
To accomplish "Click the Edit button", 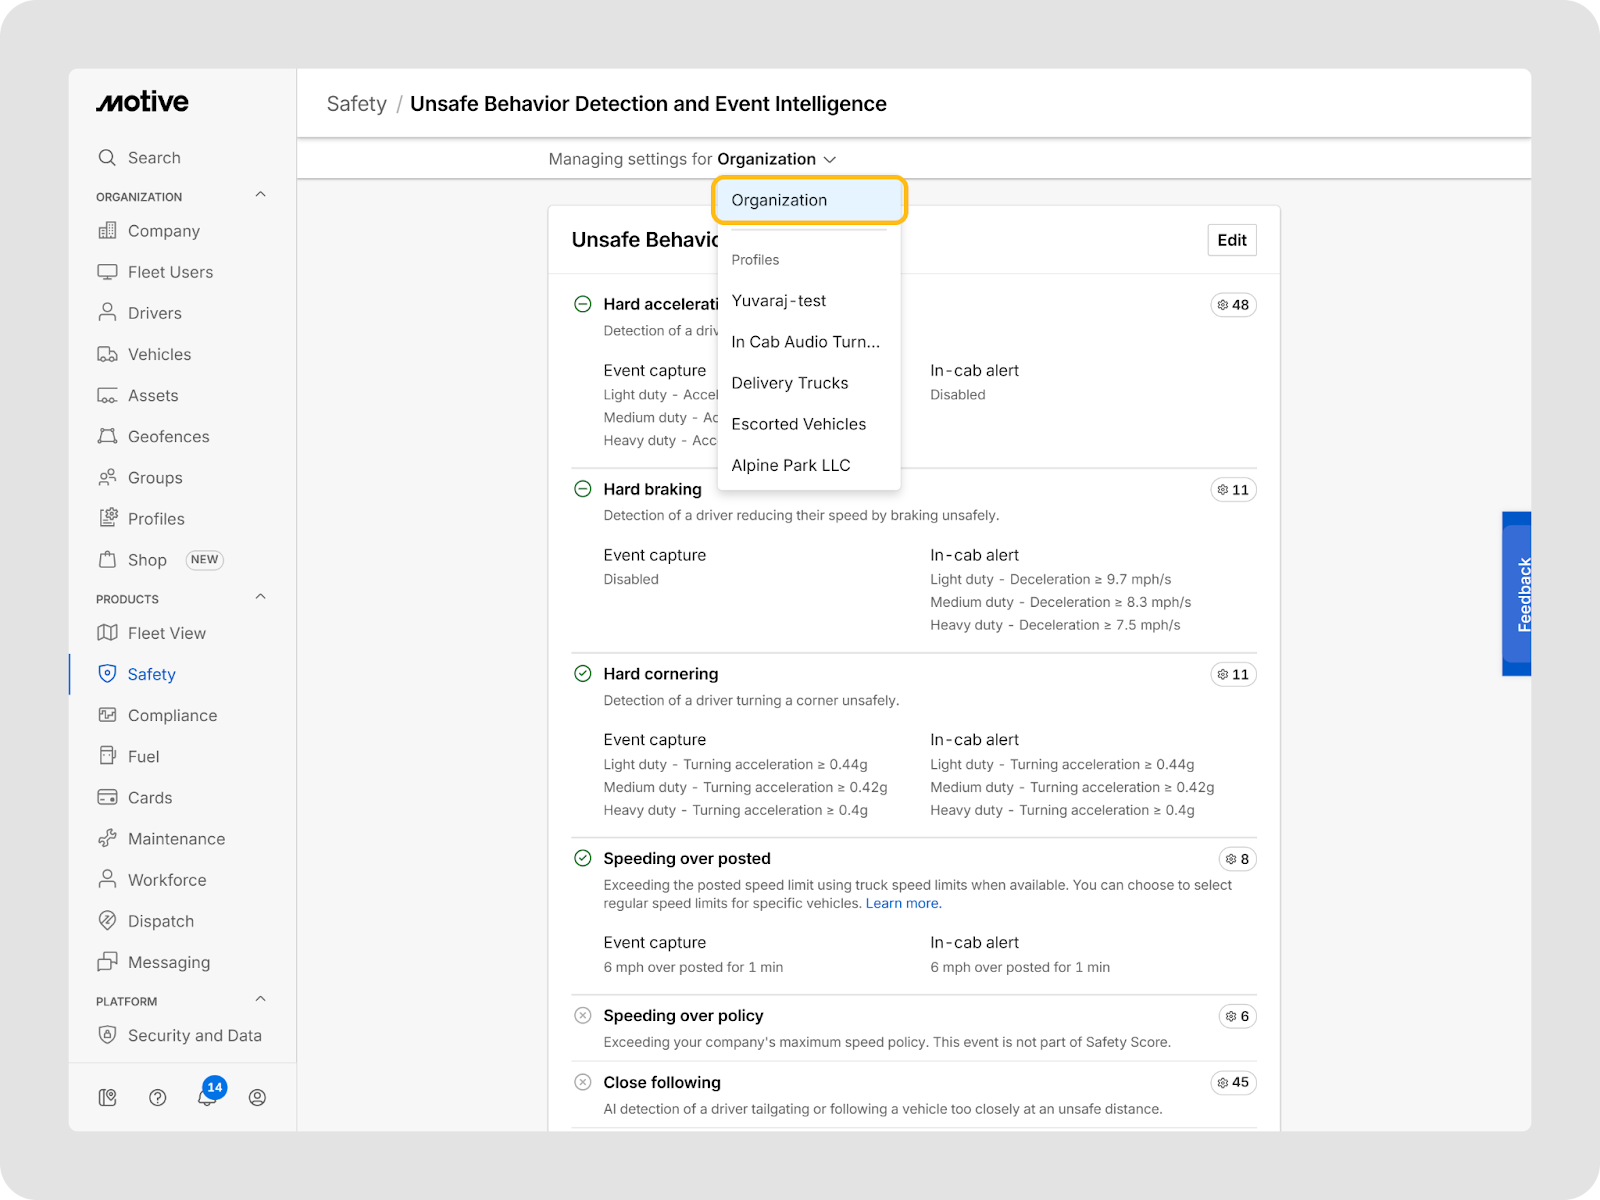I will tap(1232, 240).
